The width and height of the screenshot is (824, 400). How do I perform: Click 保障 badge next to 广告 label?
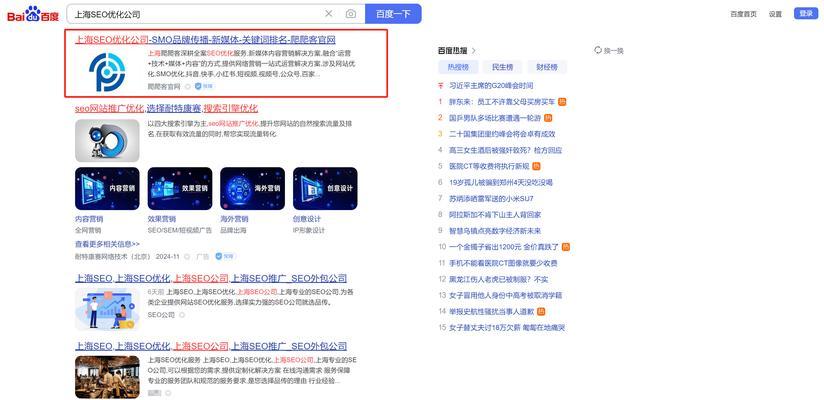(x=224, y=257)
